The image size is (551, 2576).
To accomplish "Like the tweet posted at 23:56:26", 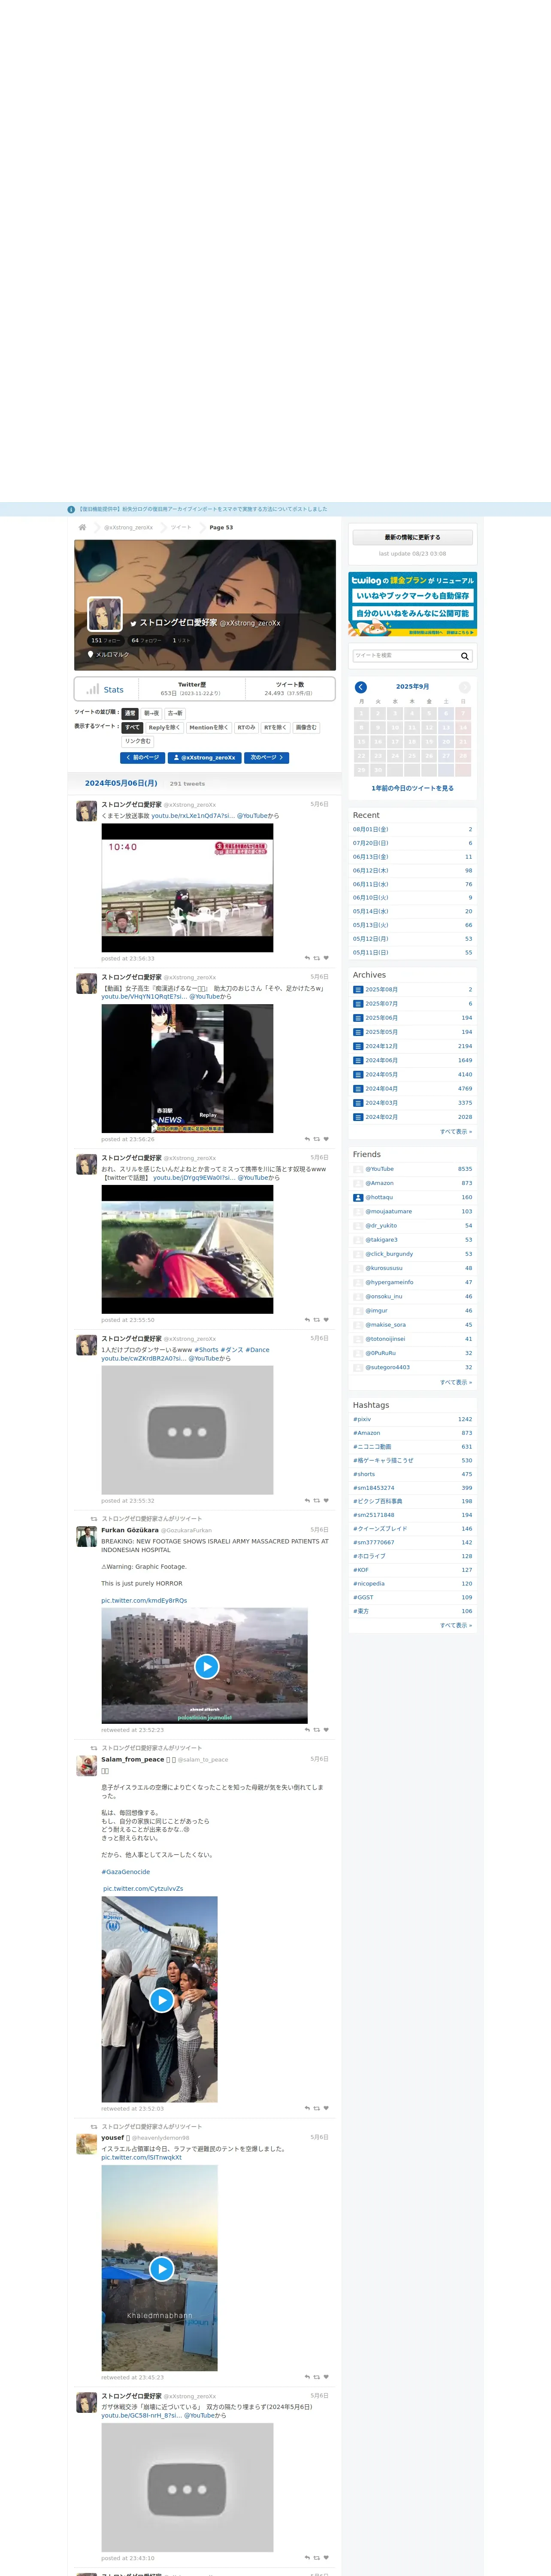I will click(326, 1139).
